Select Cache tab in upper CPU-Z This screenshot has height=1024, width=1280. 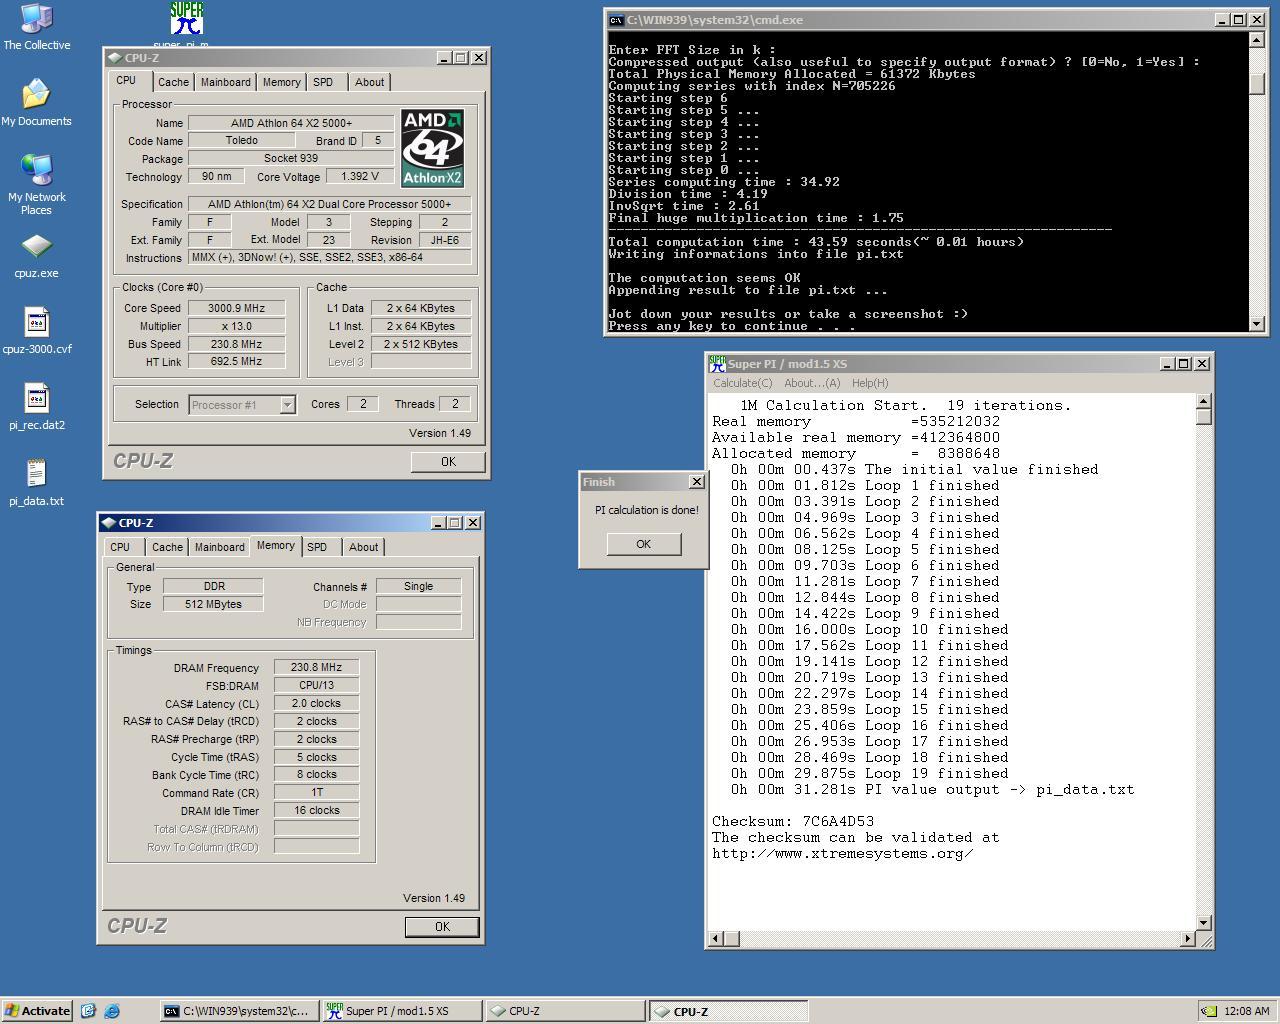[x=173, y=82]
